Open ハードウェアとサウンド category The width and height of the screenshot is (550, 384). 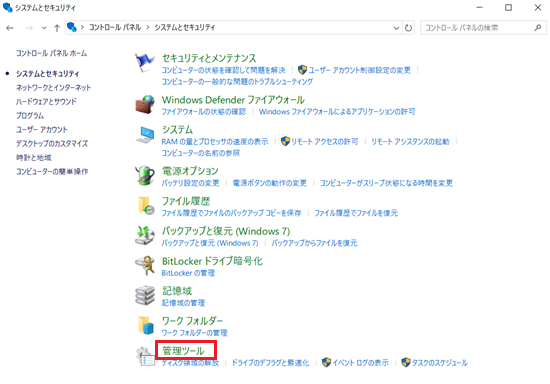[46, 102]
